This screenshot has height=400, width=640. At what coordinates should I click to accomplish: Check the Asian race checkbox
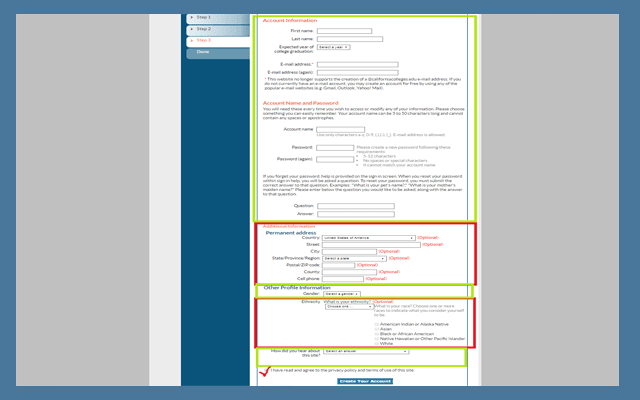[x=377, y=329]
